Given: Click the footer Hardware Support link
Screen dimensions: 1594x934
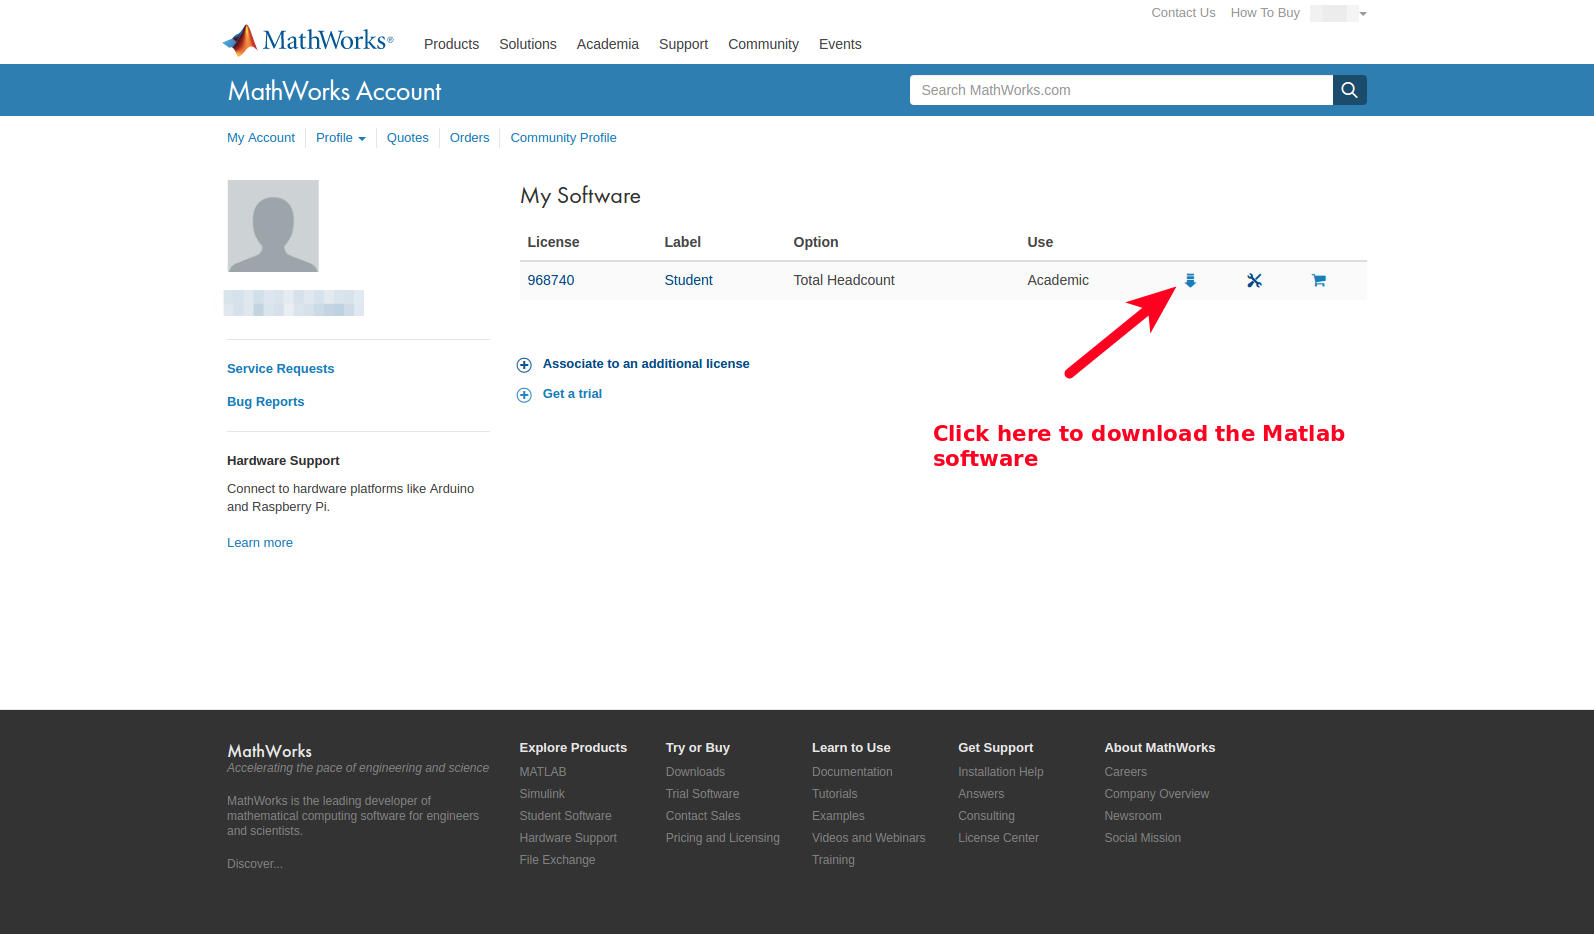Looking at the screenshot, I should (568, 838).
